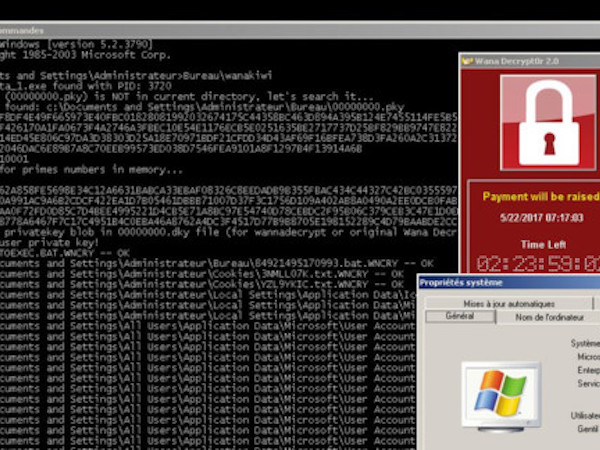The image size is (600, 450).
Task: Click the 'TOEXEC.BAT.WNCRY -- OK' line
Action: click(x=65, y=253)
